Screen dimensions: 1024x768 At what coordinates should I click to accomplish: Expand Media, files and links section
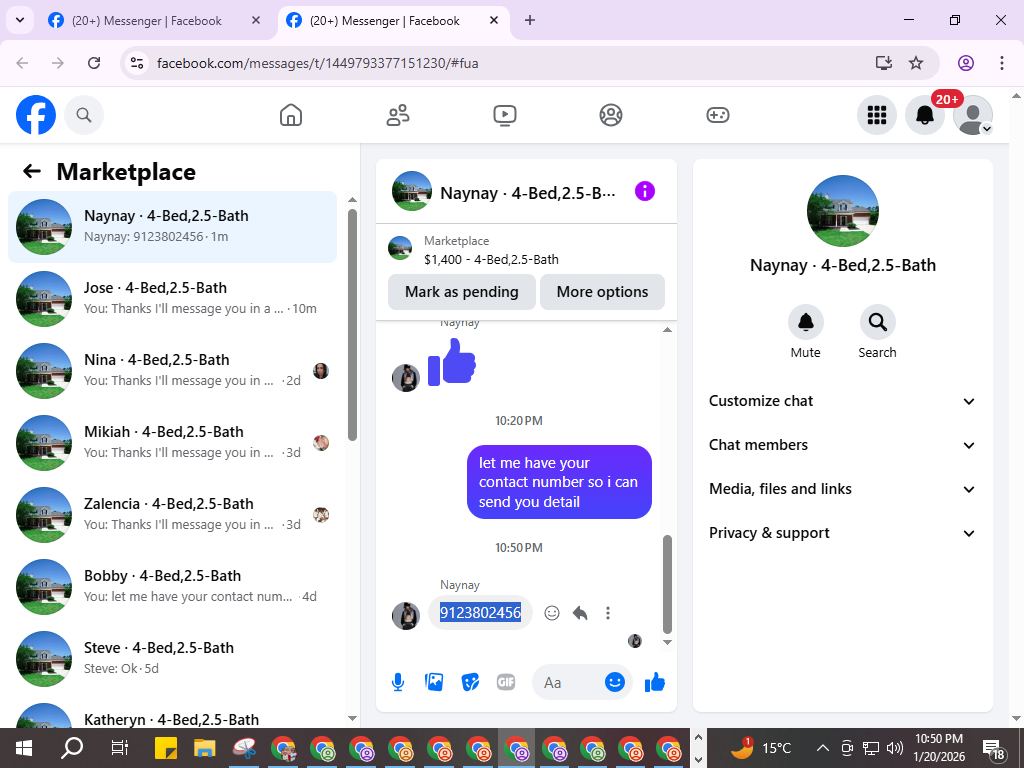[x=842, y=489]
